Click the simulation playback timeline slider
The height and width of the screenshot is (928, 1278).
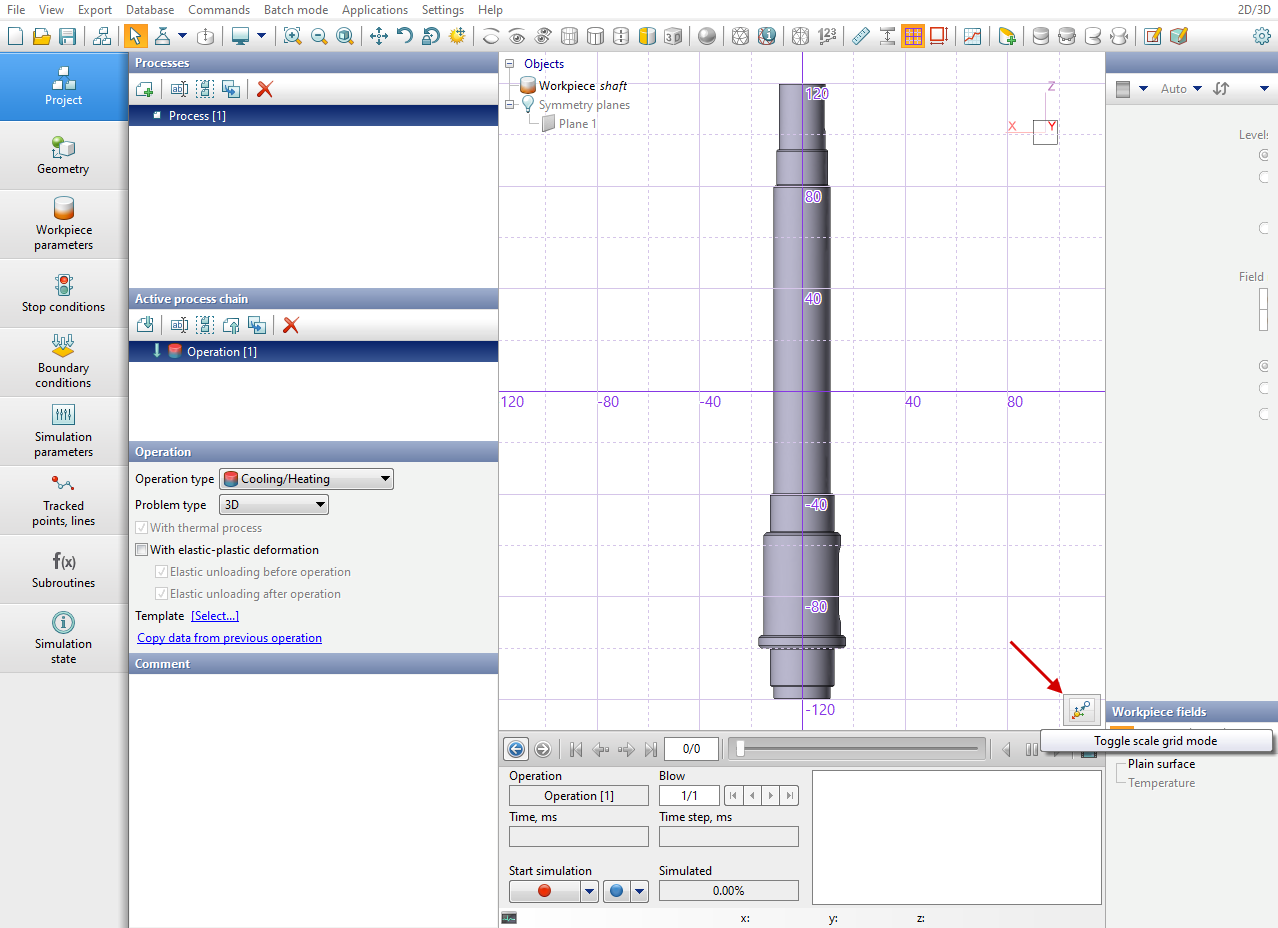(x=857, y=748)
